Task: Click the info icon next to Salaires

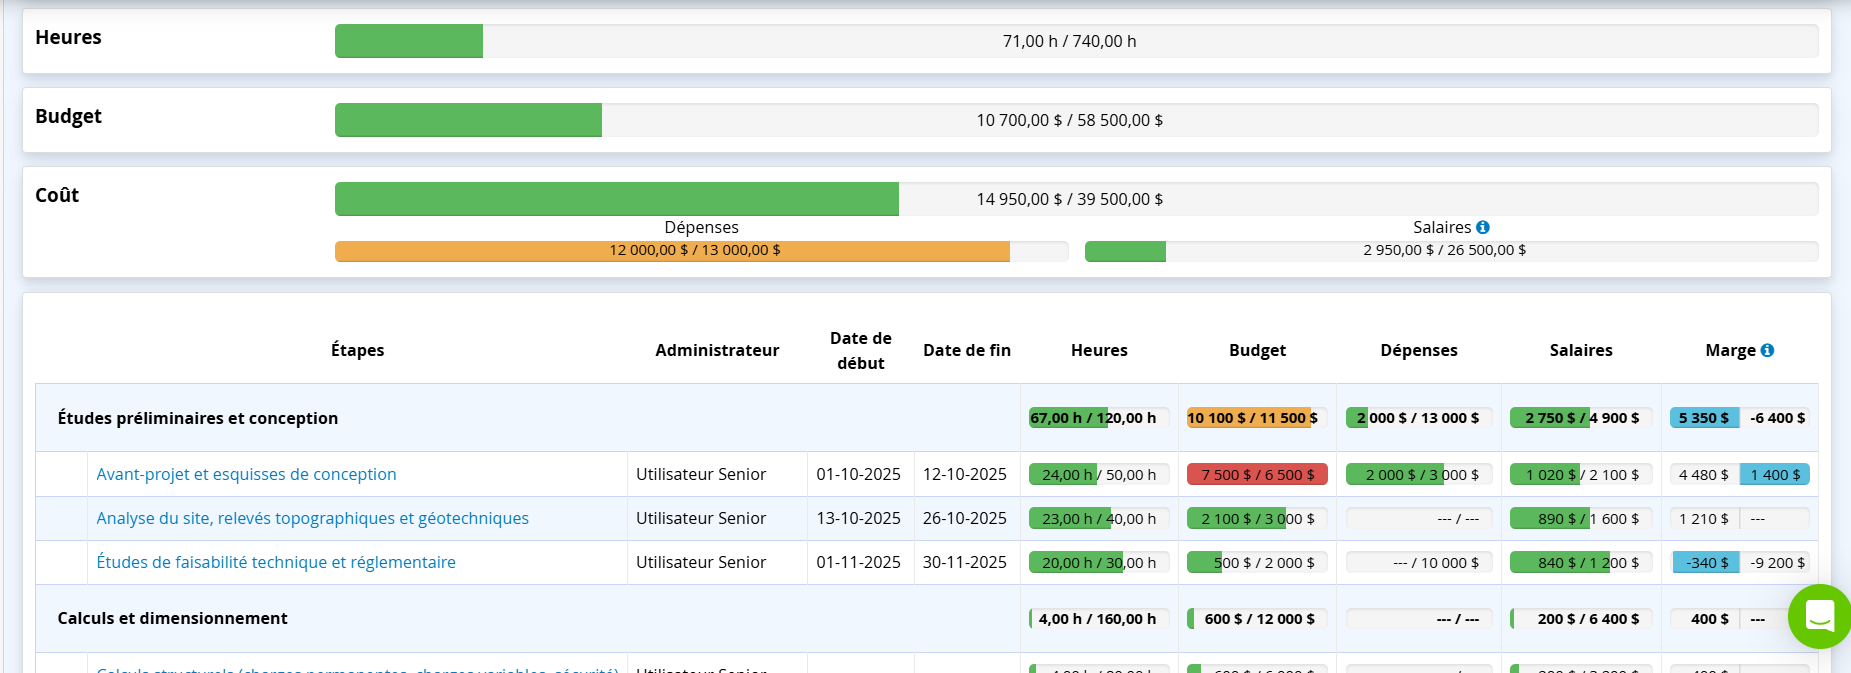Action: point(1482,228)
